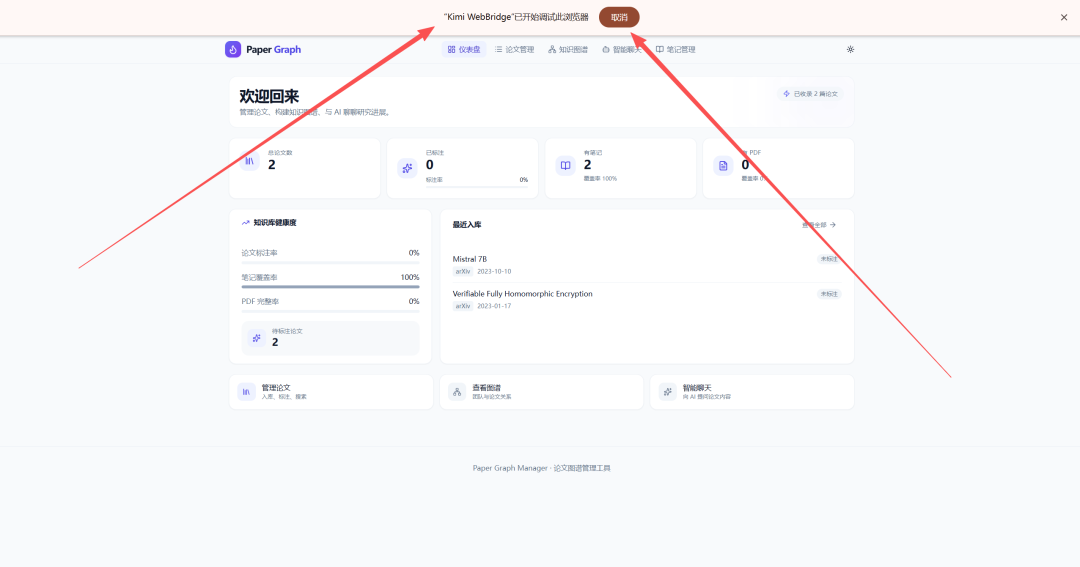The height and width of the screenshot is (567, 1080).
Task: Click the 管理论文 shortcut title
Action: (x=276, y=387)
